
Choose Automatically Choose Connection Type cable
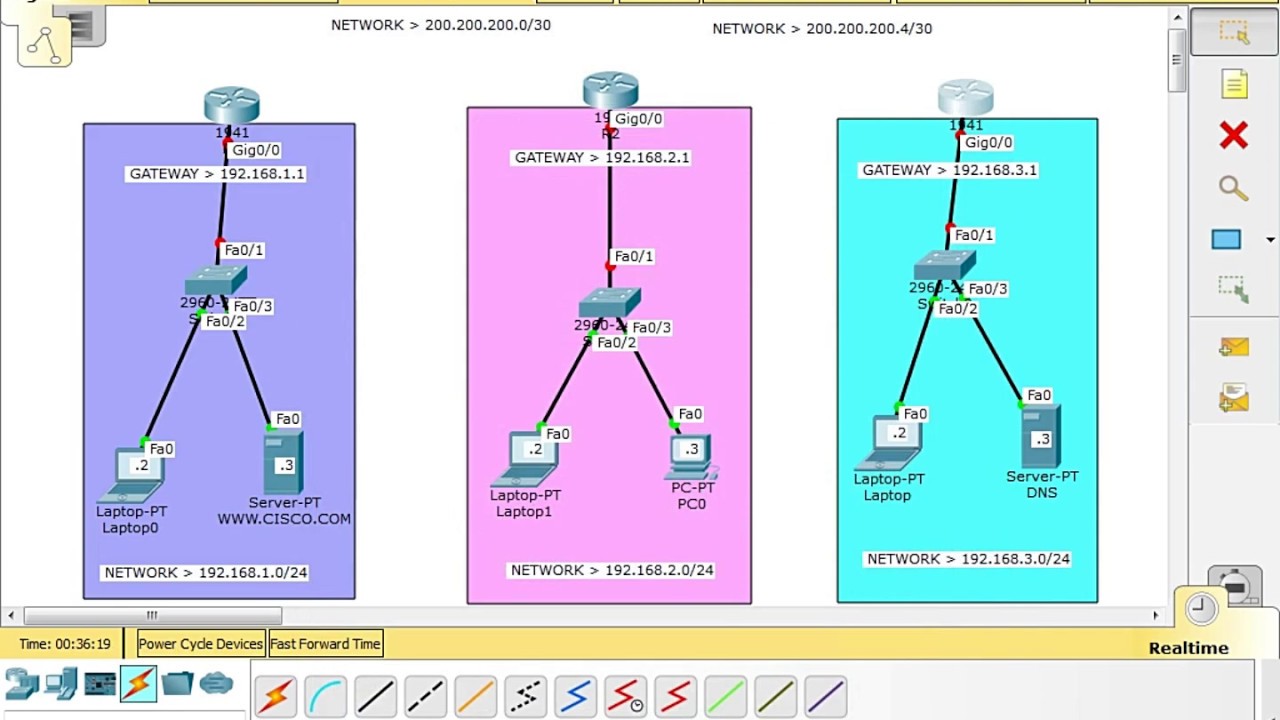pos(275,696)
